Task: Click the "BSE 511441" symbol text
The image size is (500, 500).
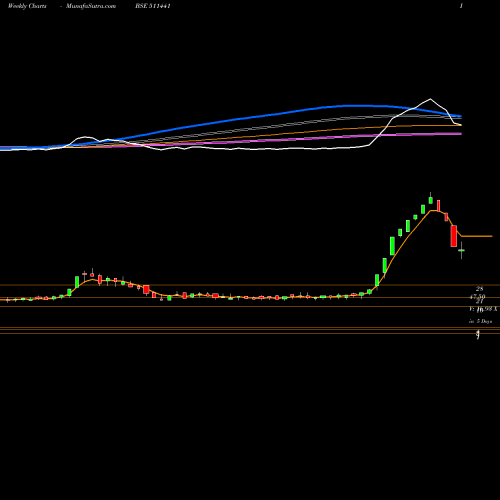Action: [x=153, y=6]
